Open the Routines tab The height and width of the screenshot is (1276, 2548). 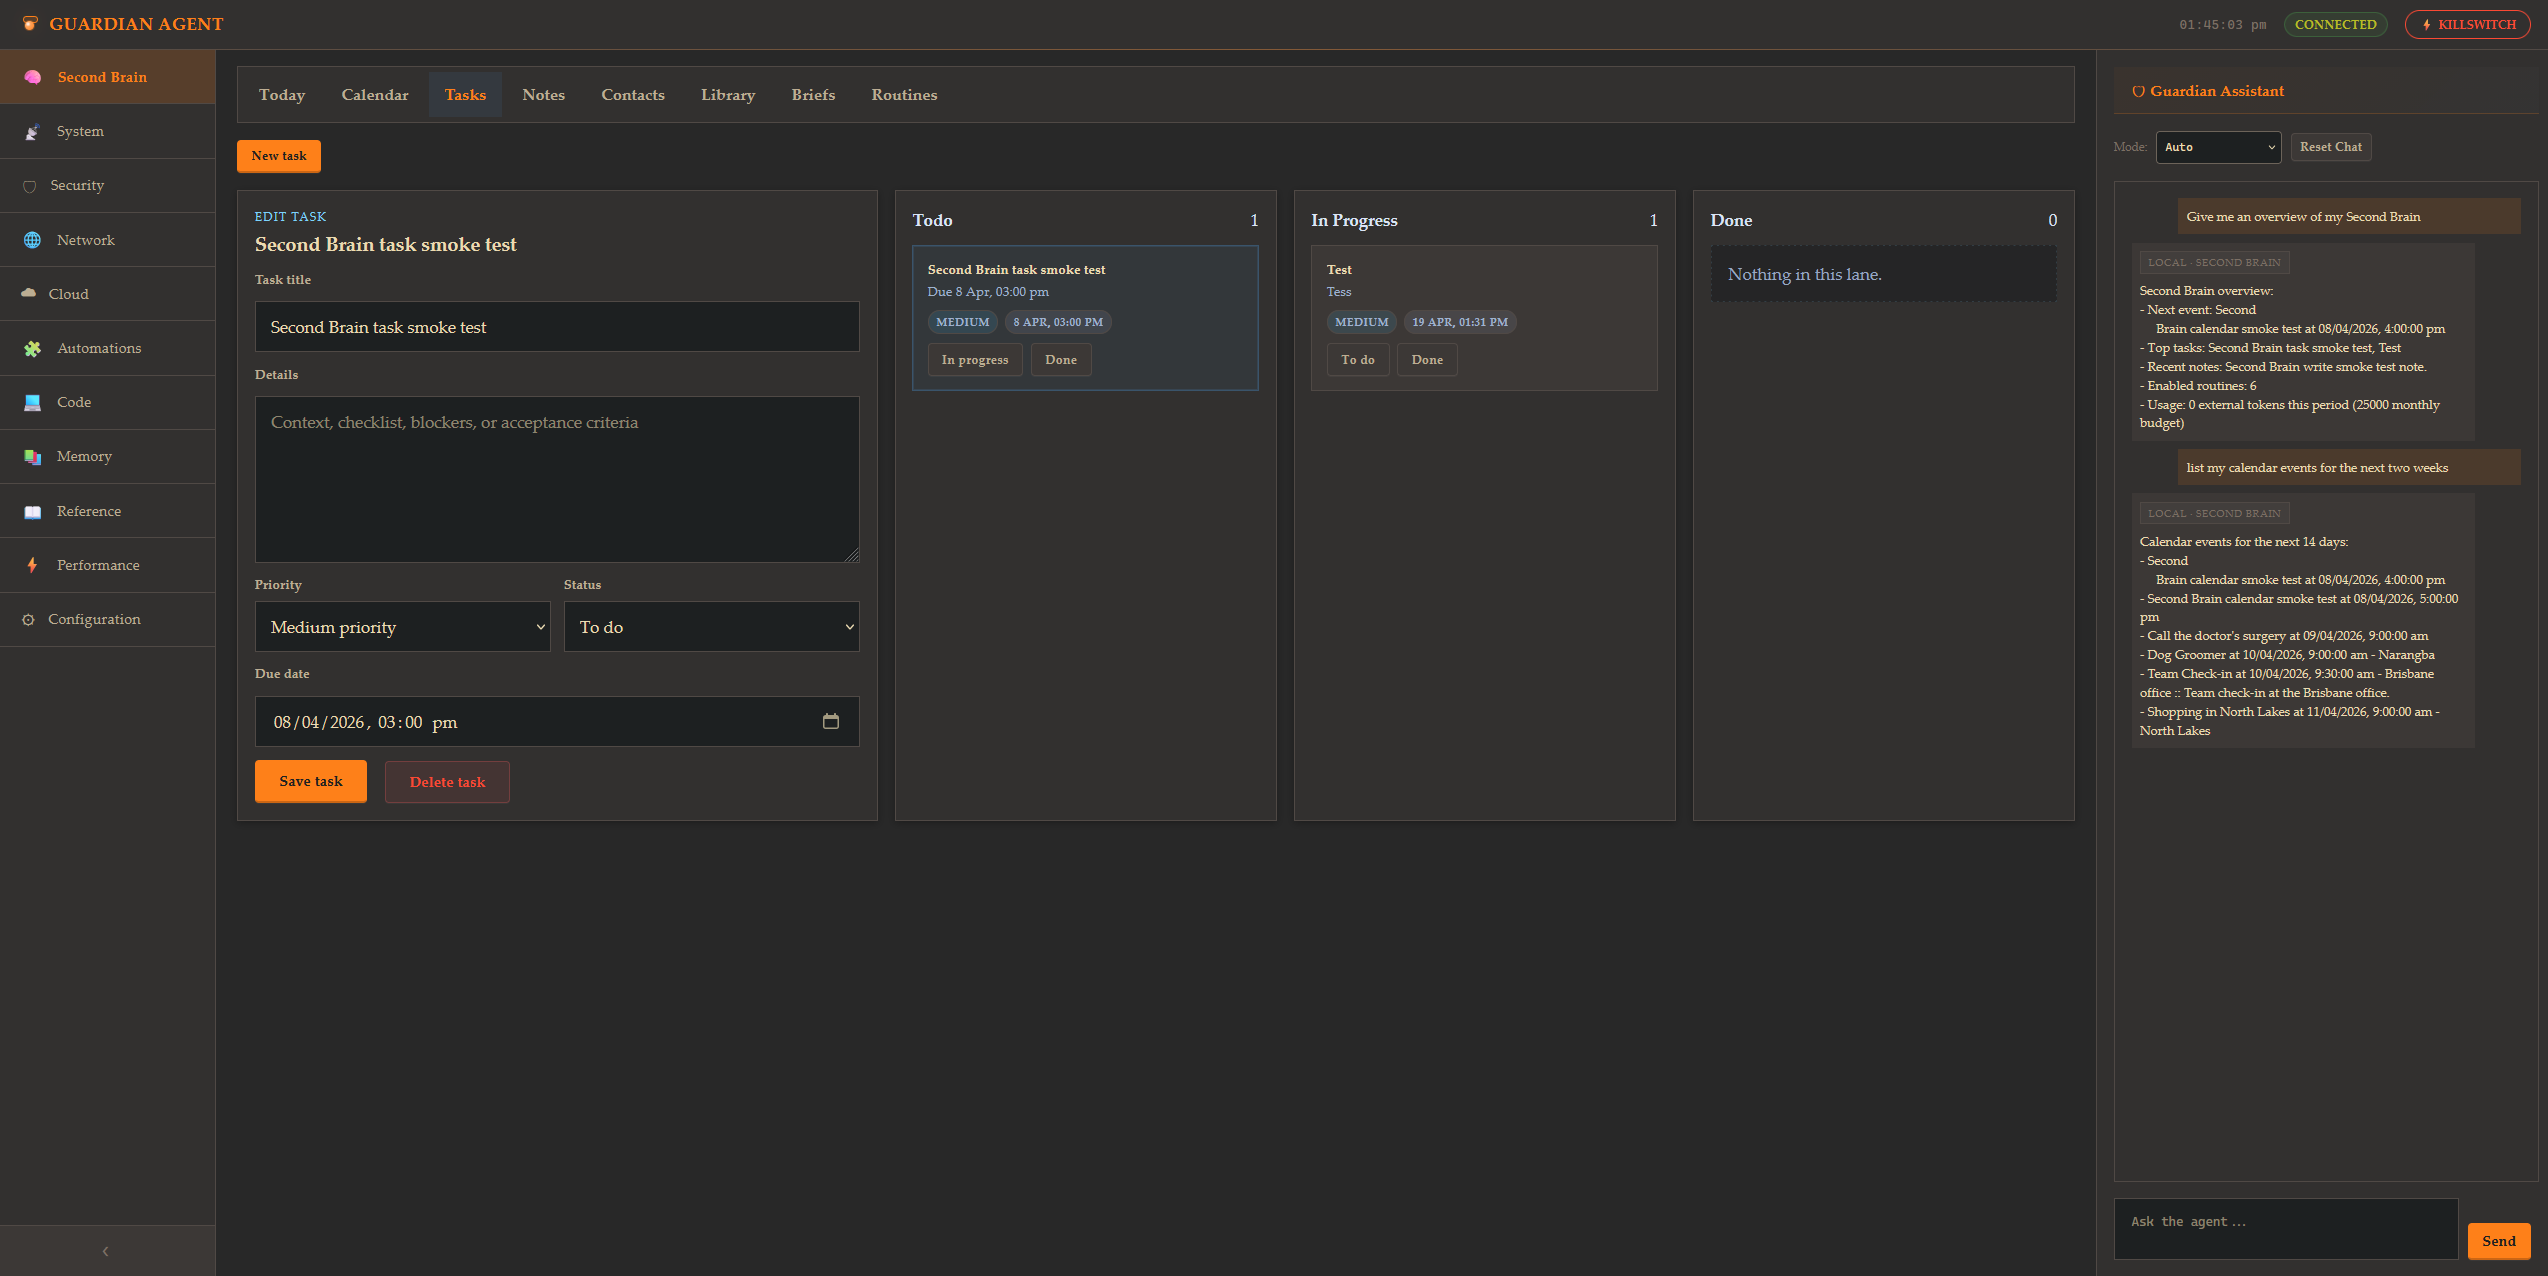(x=904, y=95)
